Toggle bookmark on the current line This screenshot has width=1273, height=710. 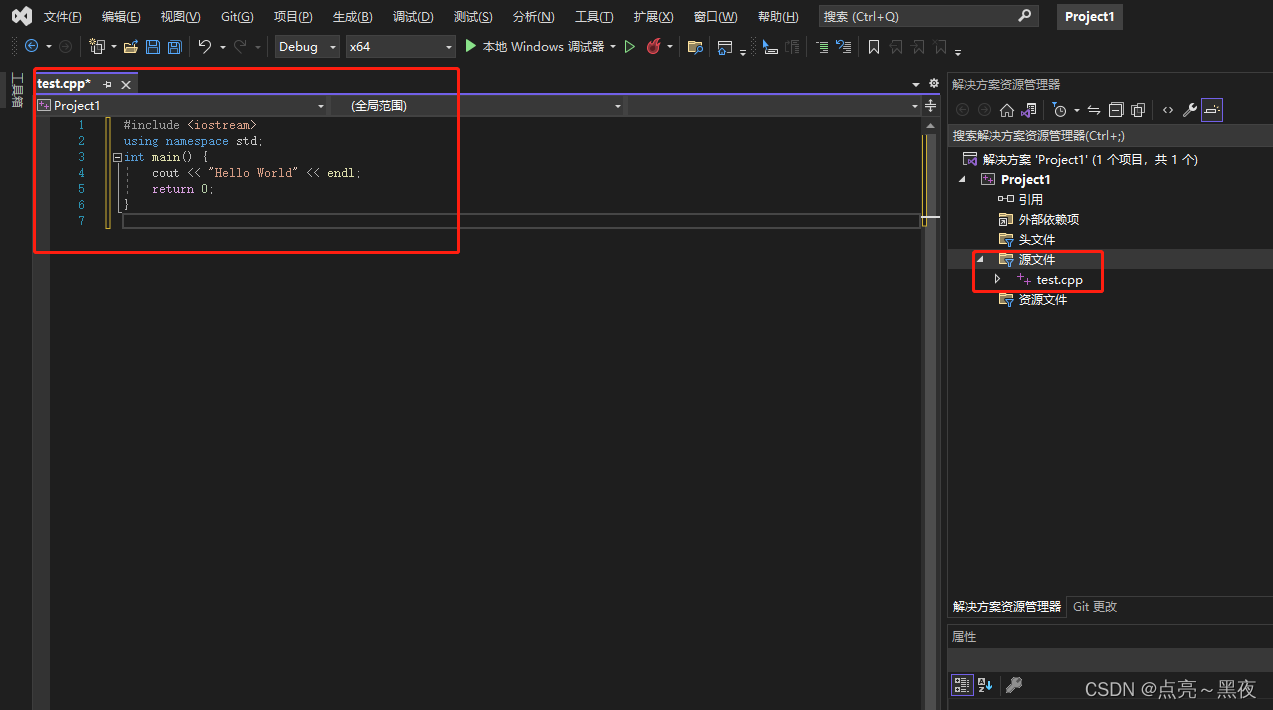pyautogui.click(x=874, y=47)
